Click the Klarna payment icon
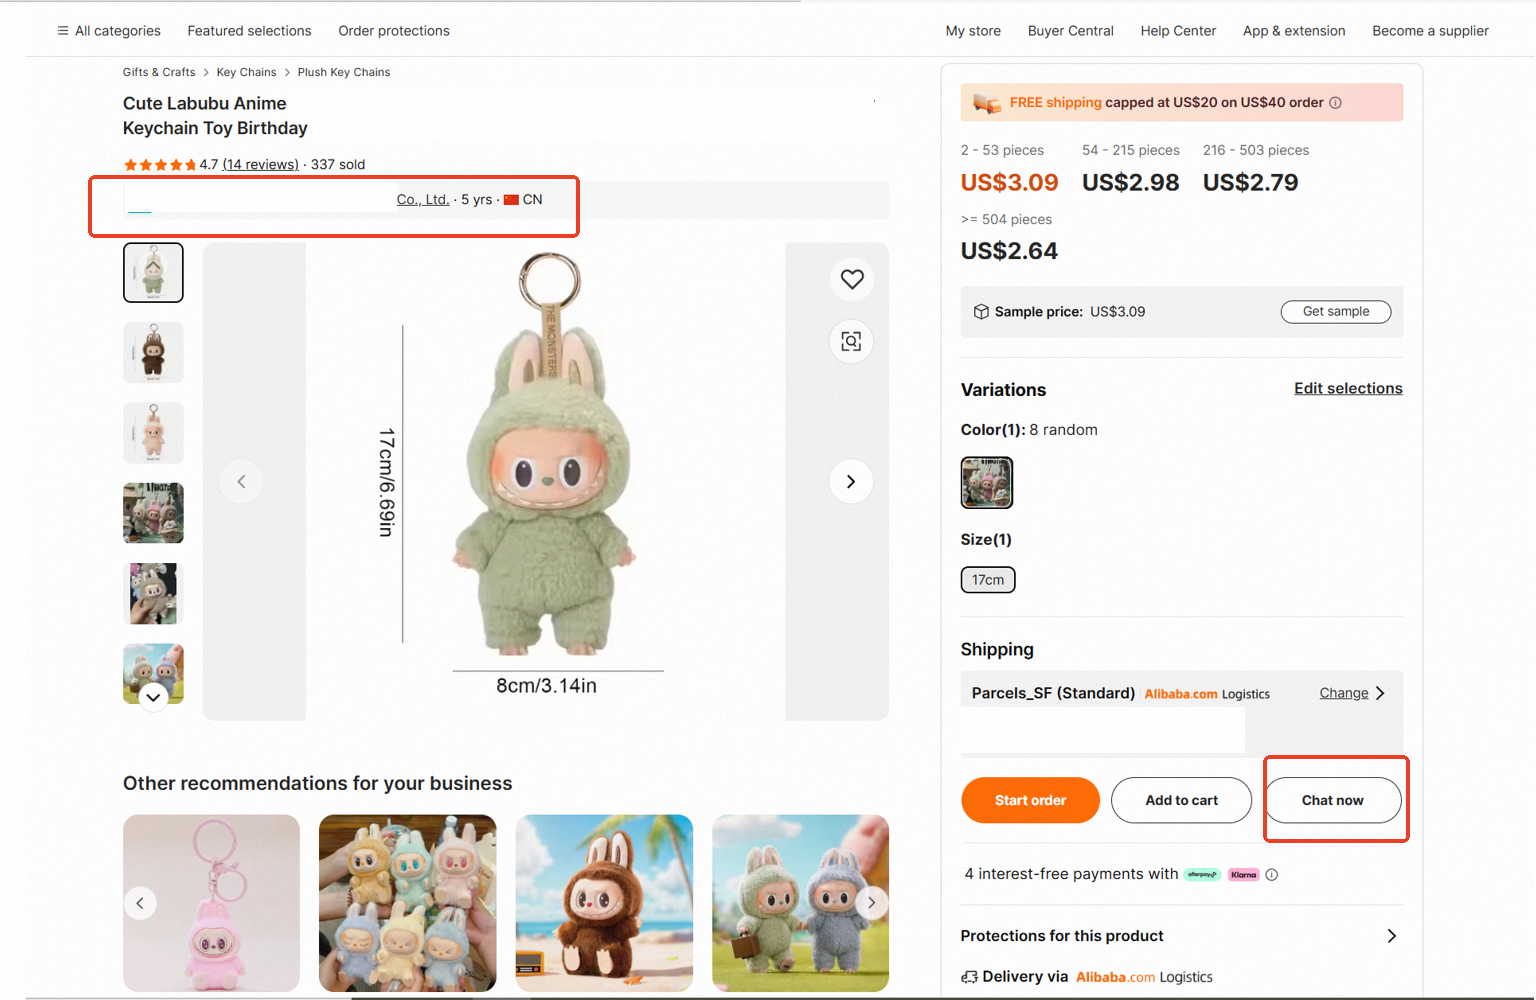Image resolution: width=1536 pixels, height=1000 pixels. [x=1242, y=874]
